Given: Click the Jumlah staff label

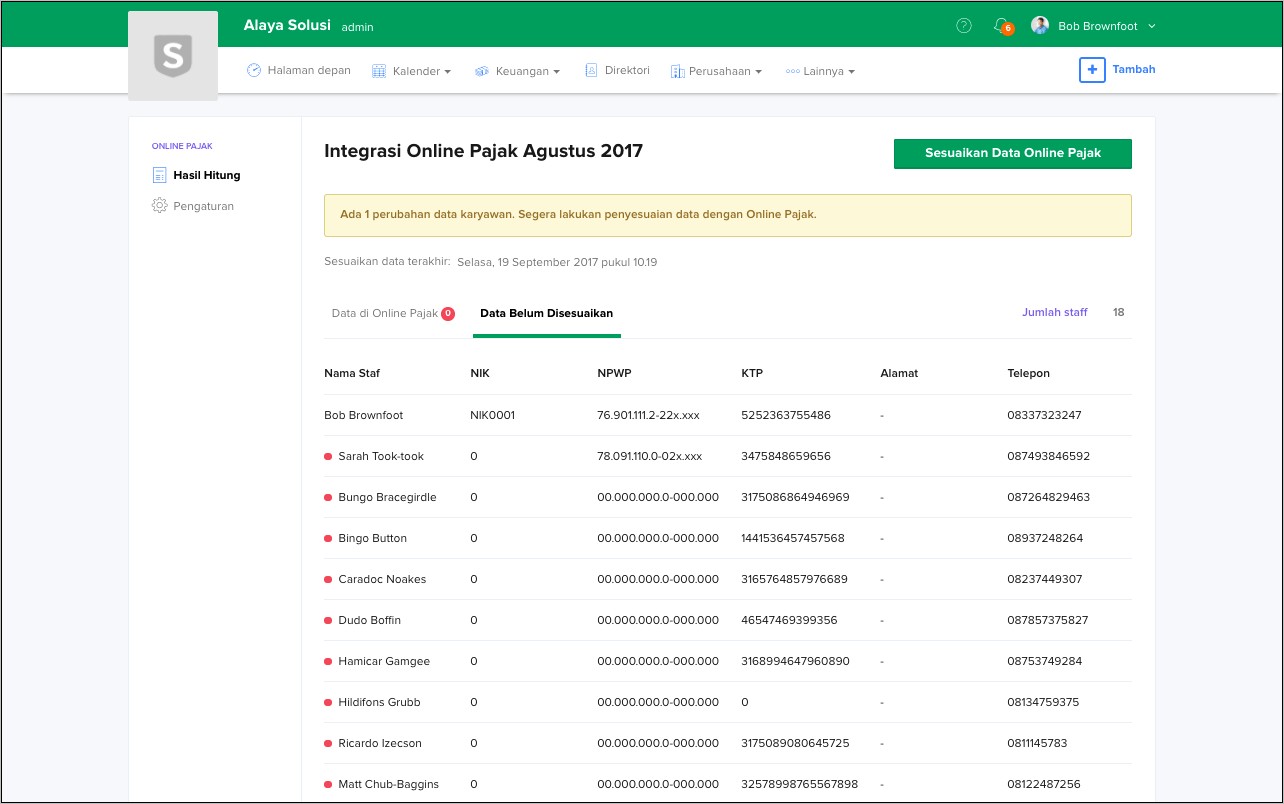Looking at the screenshot, I should [1055, 312].
